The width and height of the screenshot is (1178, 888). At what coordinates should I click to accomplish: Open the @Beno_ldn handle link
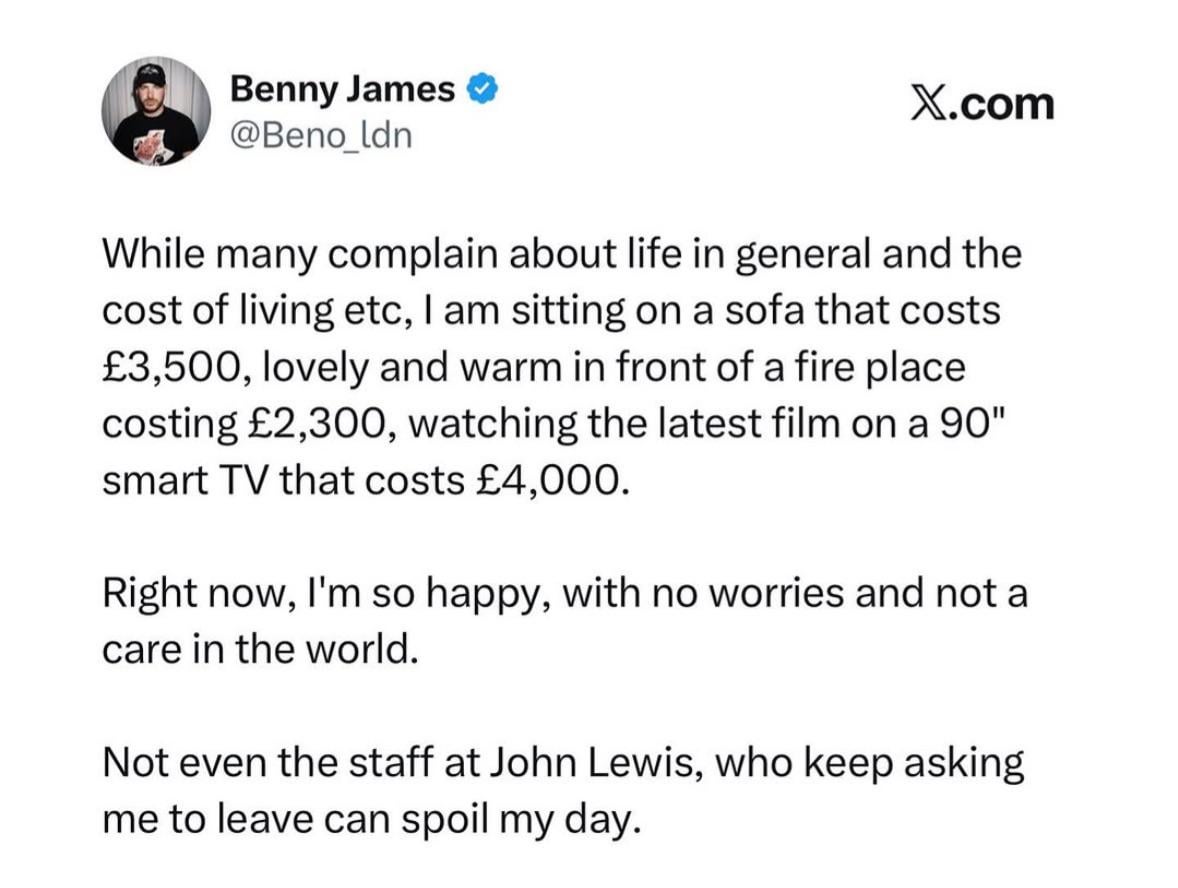point(320,134)
